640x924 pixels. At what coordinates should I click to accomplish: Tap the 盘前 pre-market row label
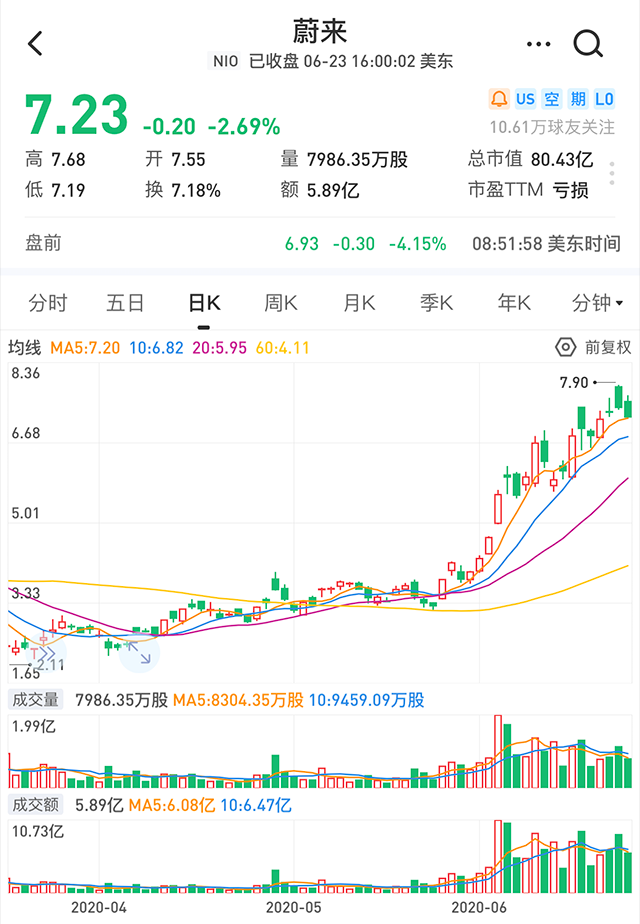click(43, 243)
